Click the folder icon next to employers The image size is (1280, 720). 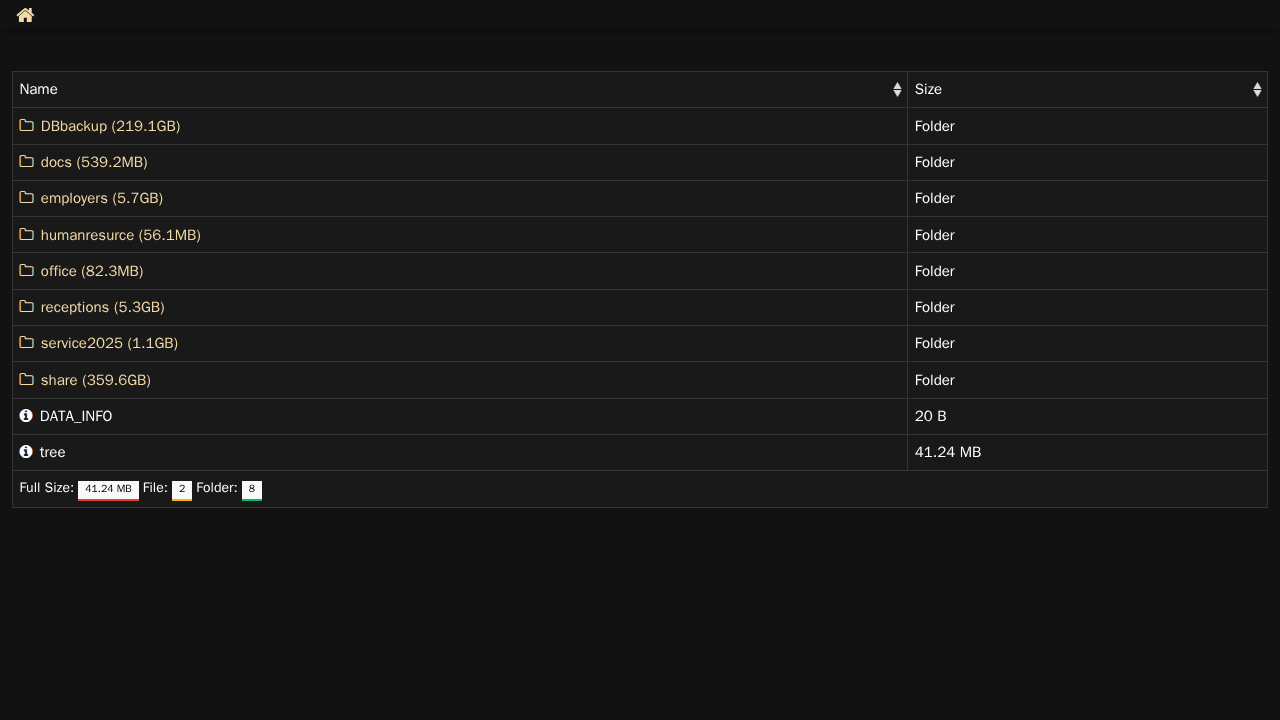click(27, 198)
